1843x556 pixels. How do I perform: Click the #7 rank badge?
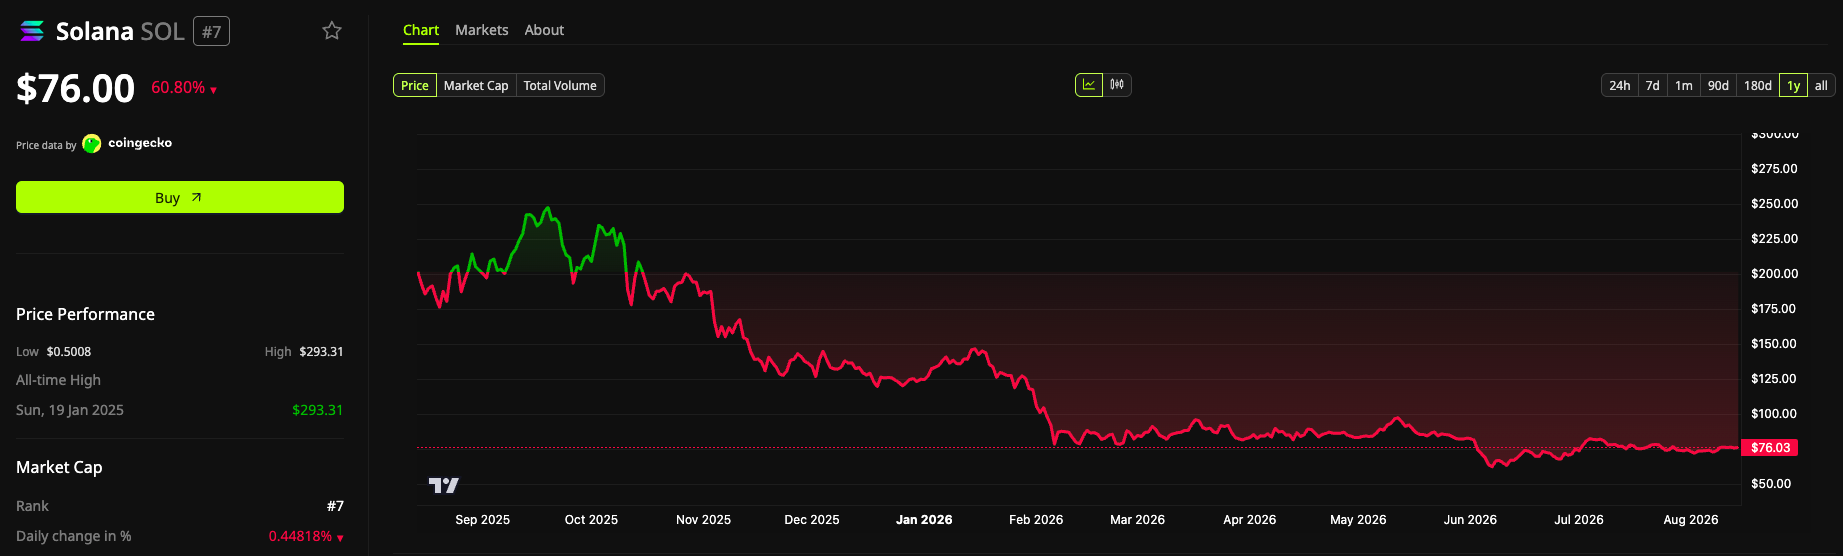(x=211, y=32)
